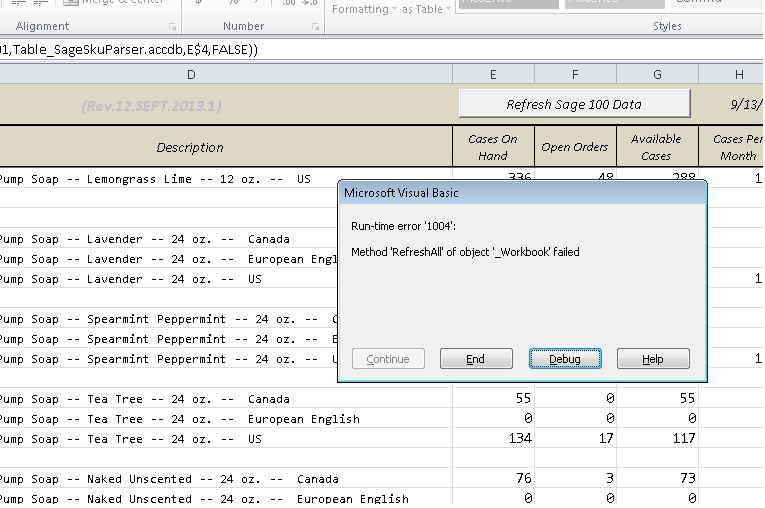This screenshot has height=508, width=765.
Task: Click the 'RefreshAll' failed message line
Action: (x=465, y=252)
